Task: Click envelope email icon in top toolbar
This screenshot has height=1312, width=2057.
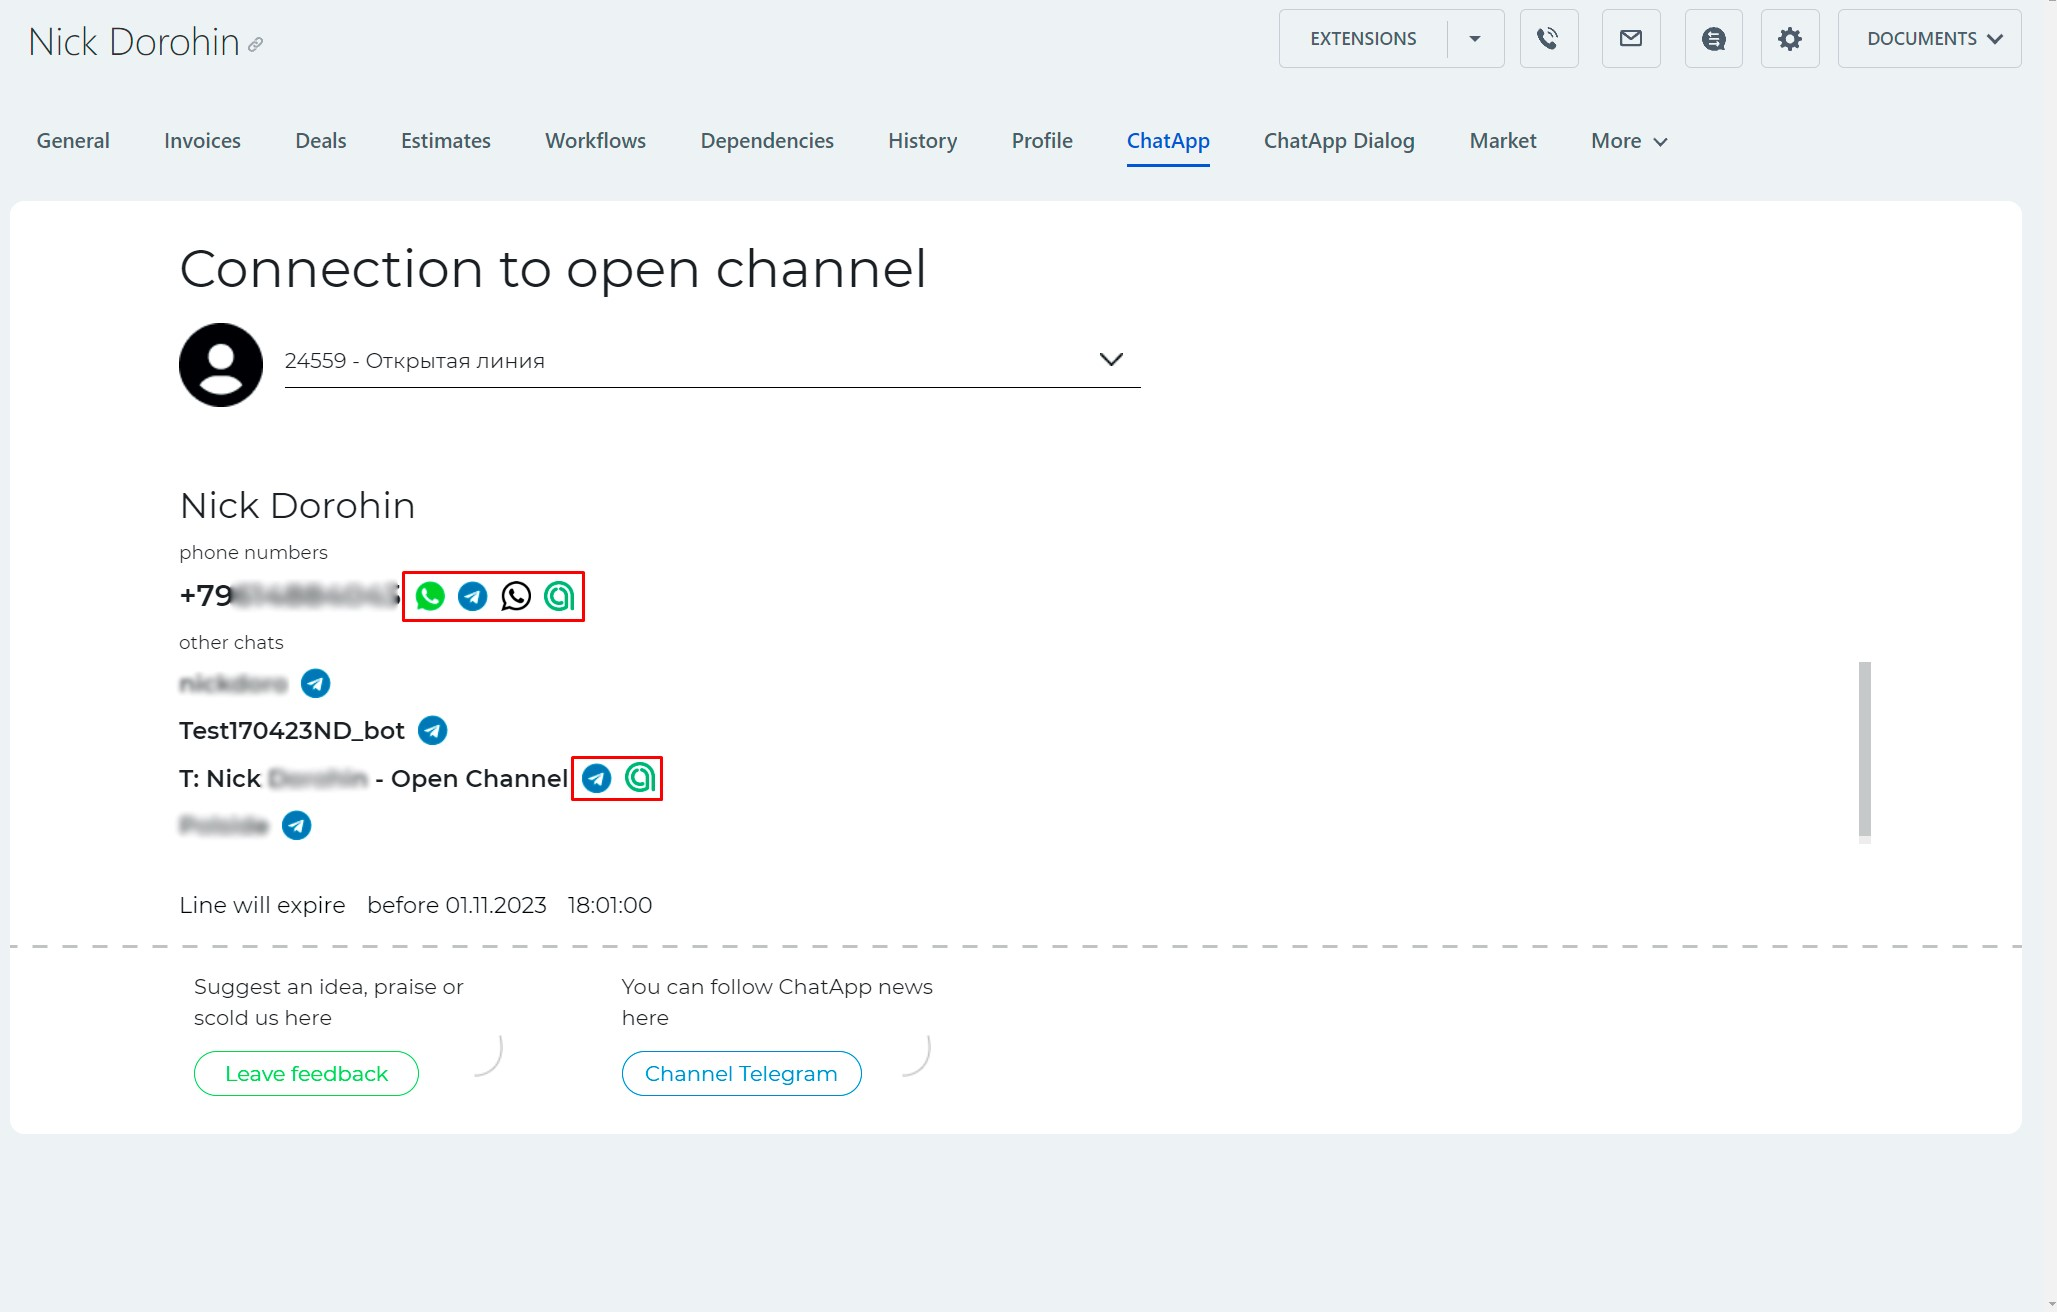Action: [1631, 39]
